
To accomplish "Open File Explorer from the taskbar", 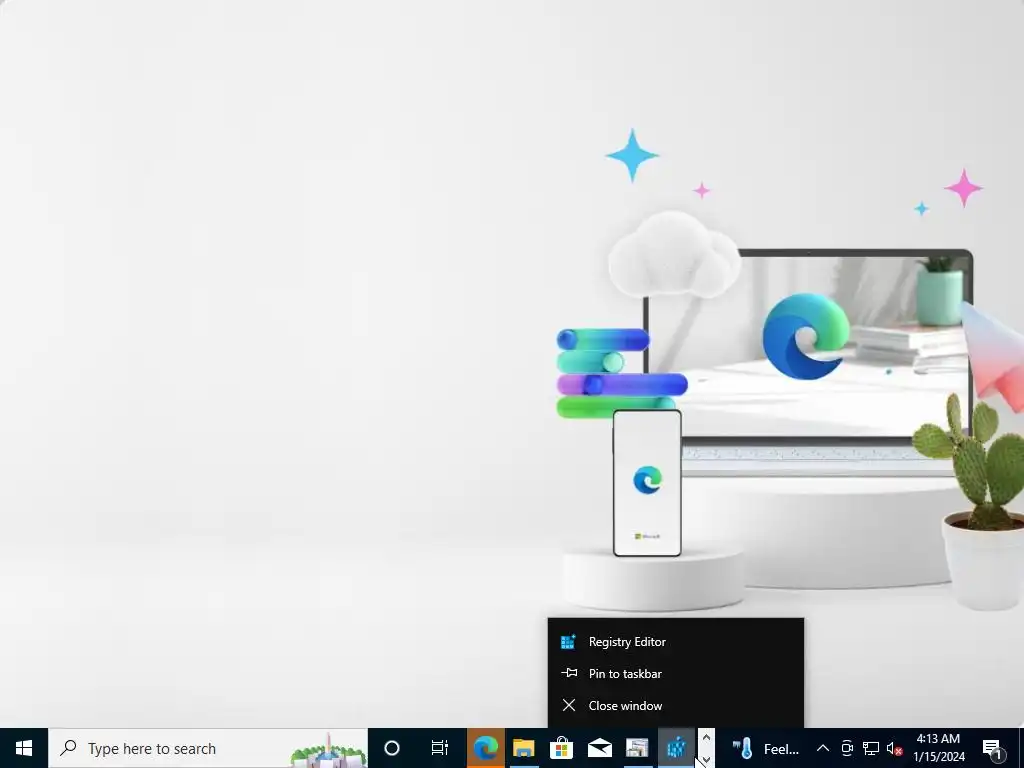I will [x=523, y=748].
